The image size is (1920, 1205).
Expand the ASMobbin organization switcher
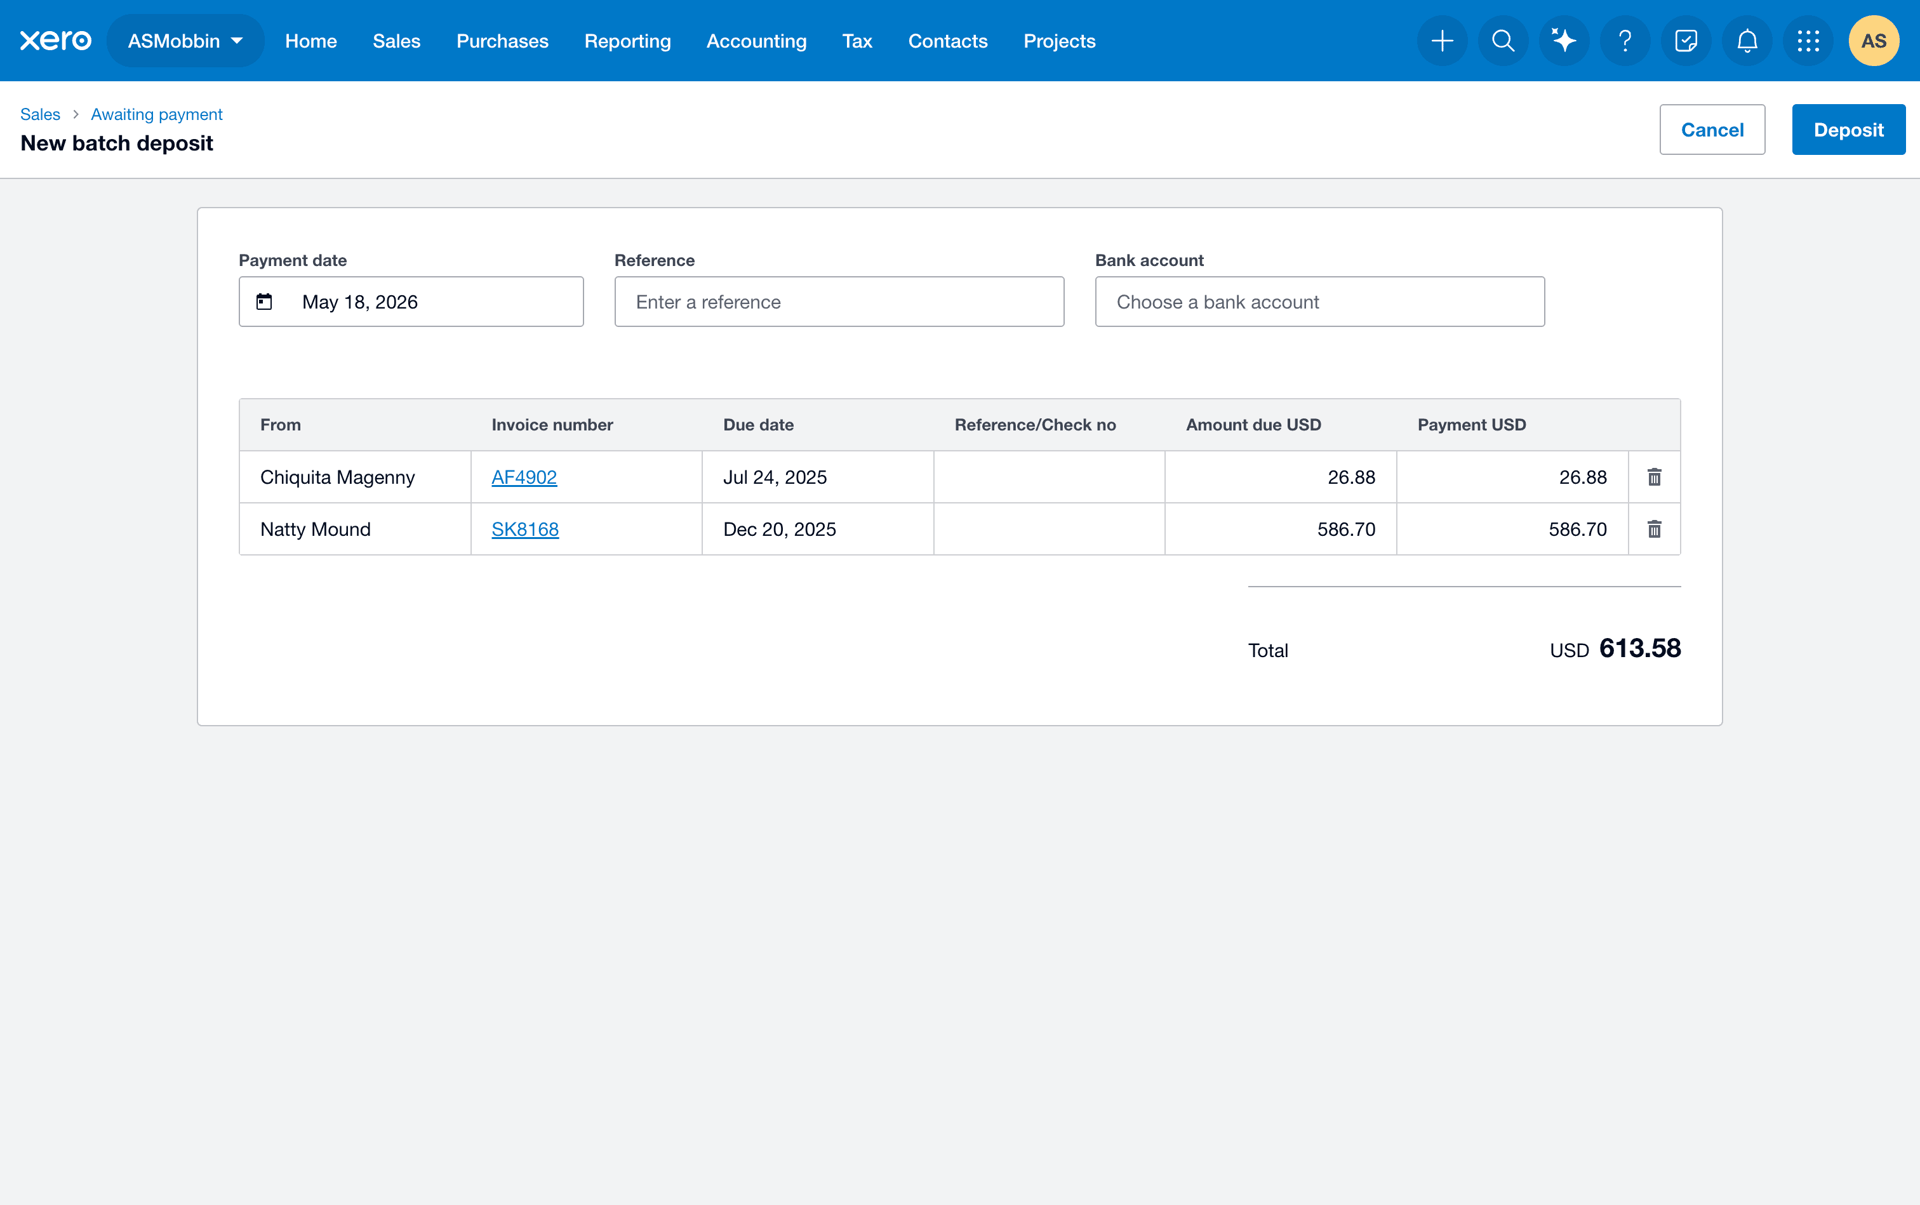pyautogui.click(x=185, y=41)
